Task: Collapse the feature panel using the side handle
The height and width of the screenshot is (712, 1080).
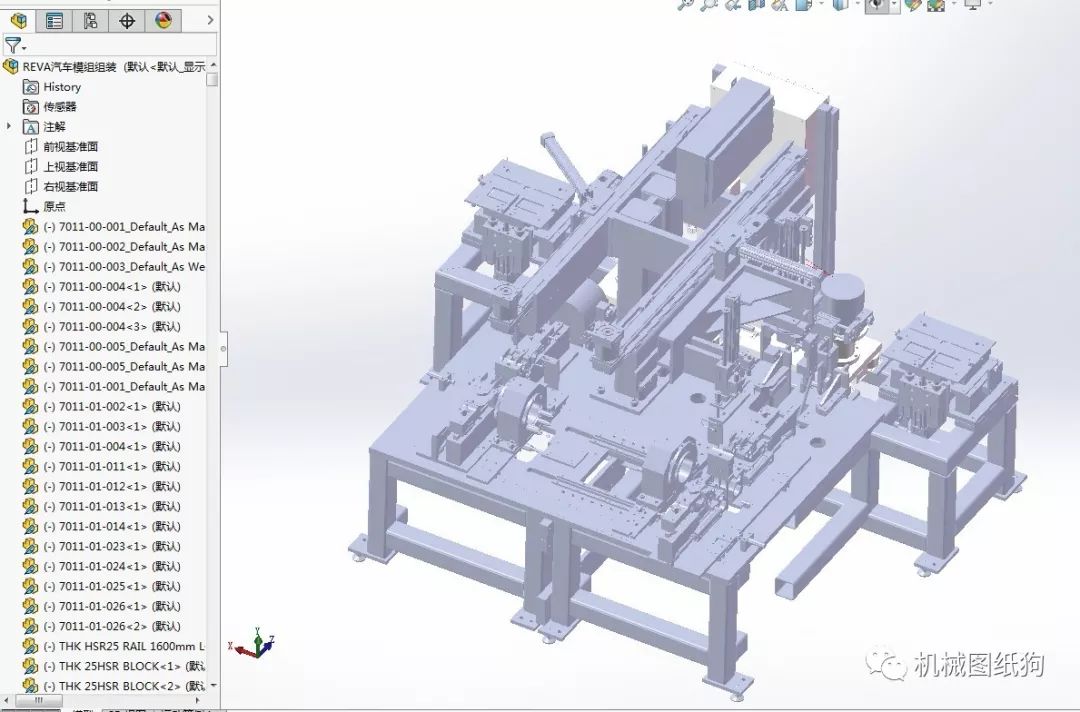Action: tap(223, 349)
